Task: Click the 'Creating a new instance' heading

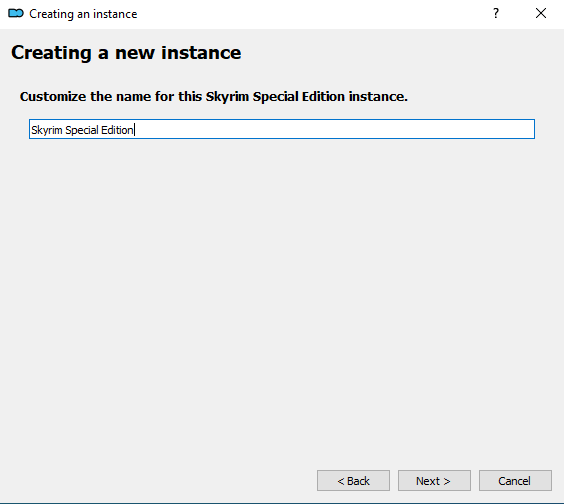Action: (x=126, y=53)
